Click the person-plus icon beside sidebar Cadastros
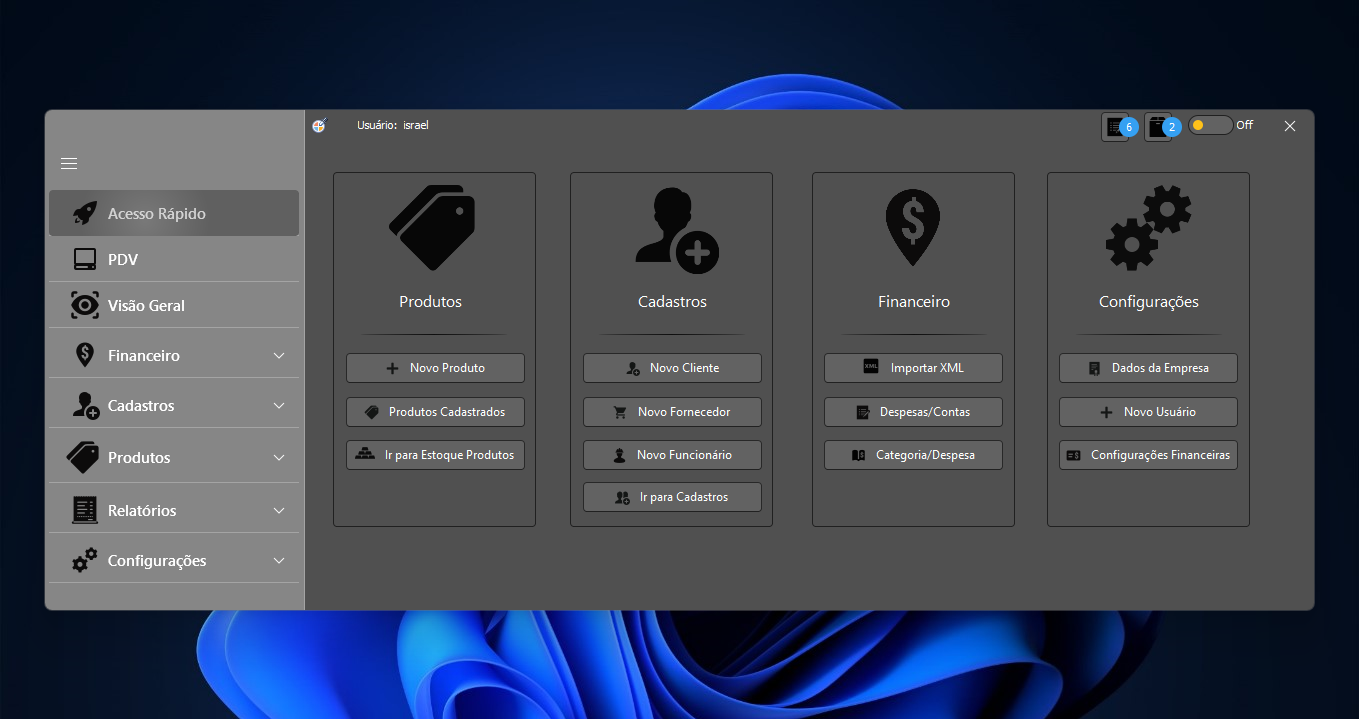The width and height of the screenshot is (1359, 719). click(86, 405)
